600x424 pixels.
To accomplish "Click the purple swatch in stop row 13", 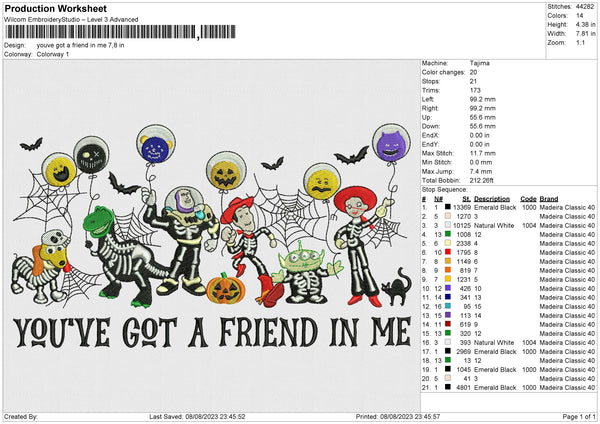I will coord(447,315).
